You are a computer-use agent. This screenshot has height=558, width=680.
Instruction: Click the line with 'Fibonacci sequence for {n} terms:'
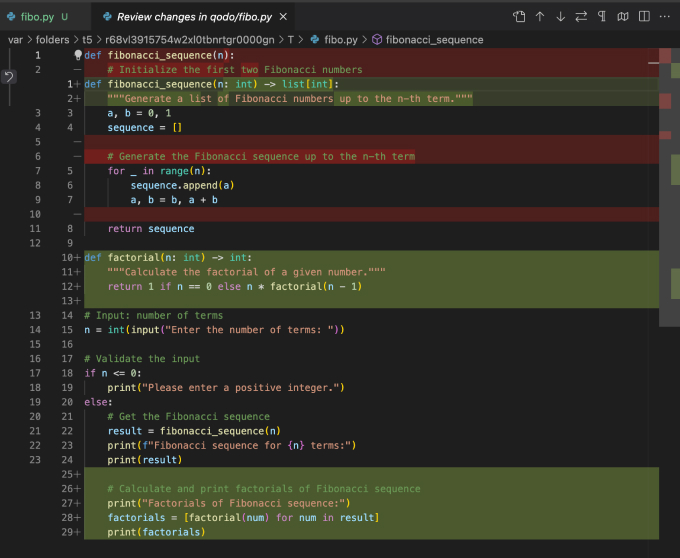click(x=232, y=445)
